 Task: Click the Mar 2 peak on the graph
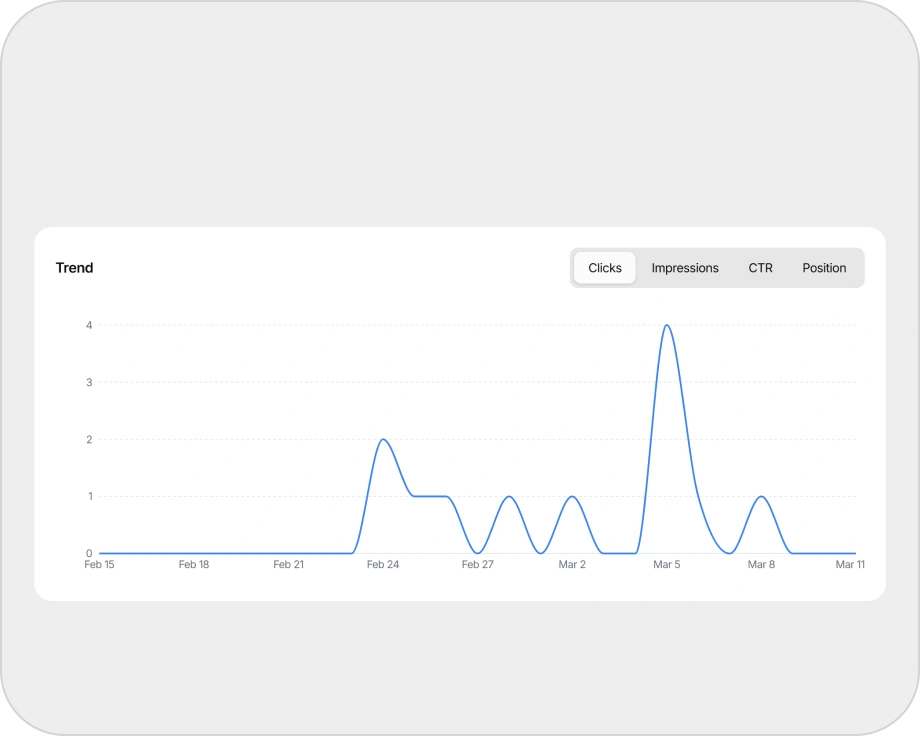(572, 496)
